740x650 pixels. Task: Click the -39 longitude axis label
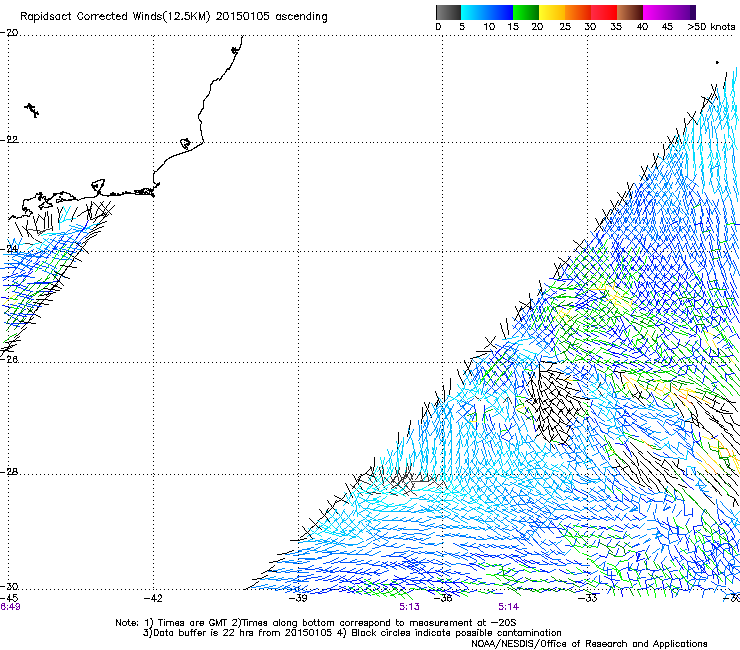pyautogui.click(x=298, y=598)
